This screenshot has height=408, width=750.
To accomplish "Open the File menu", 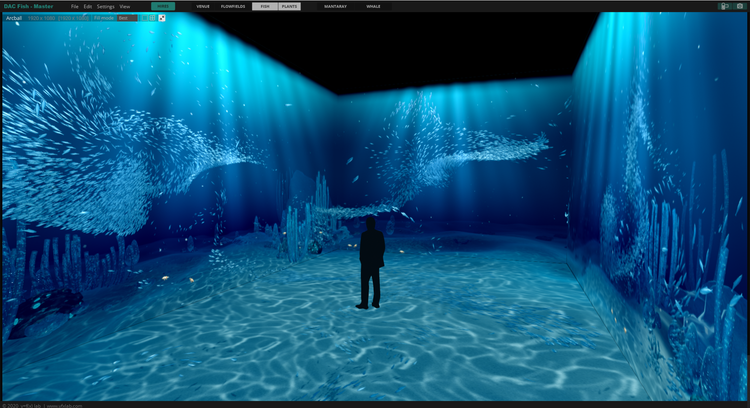I will pyautogui.click(x=75, y=6).
